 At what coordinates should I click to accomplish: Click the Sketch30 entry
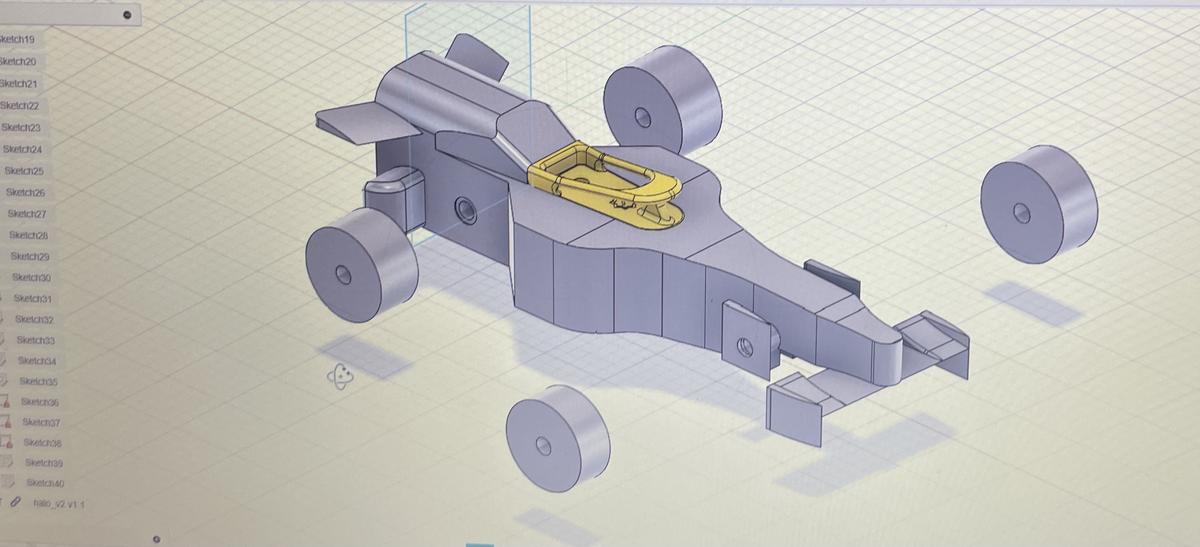click(x=32, y=278)
